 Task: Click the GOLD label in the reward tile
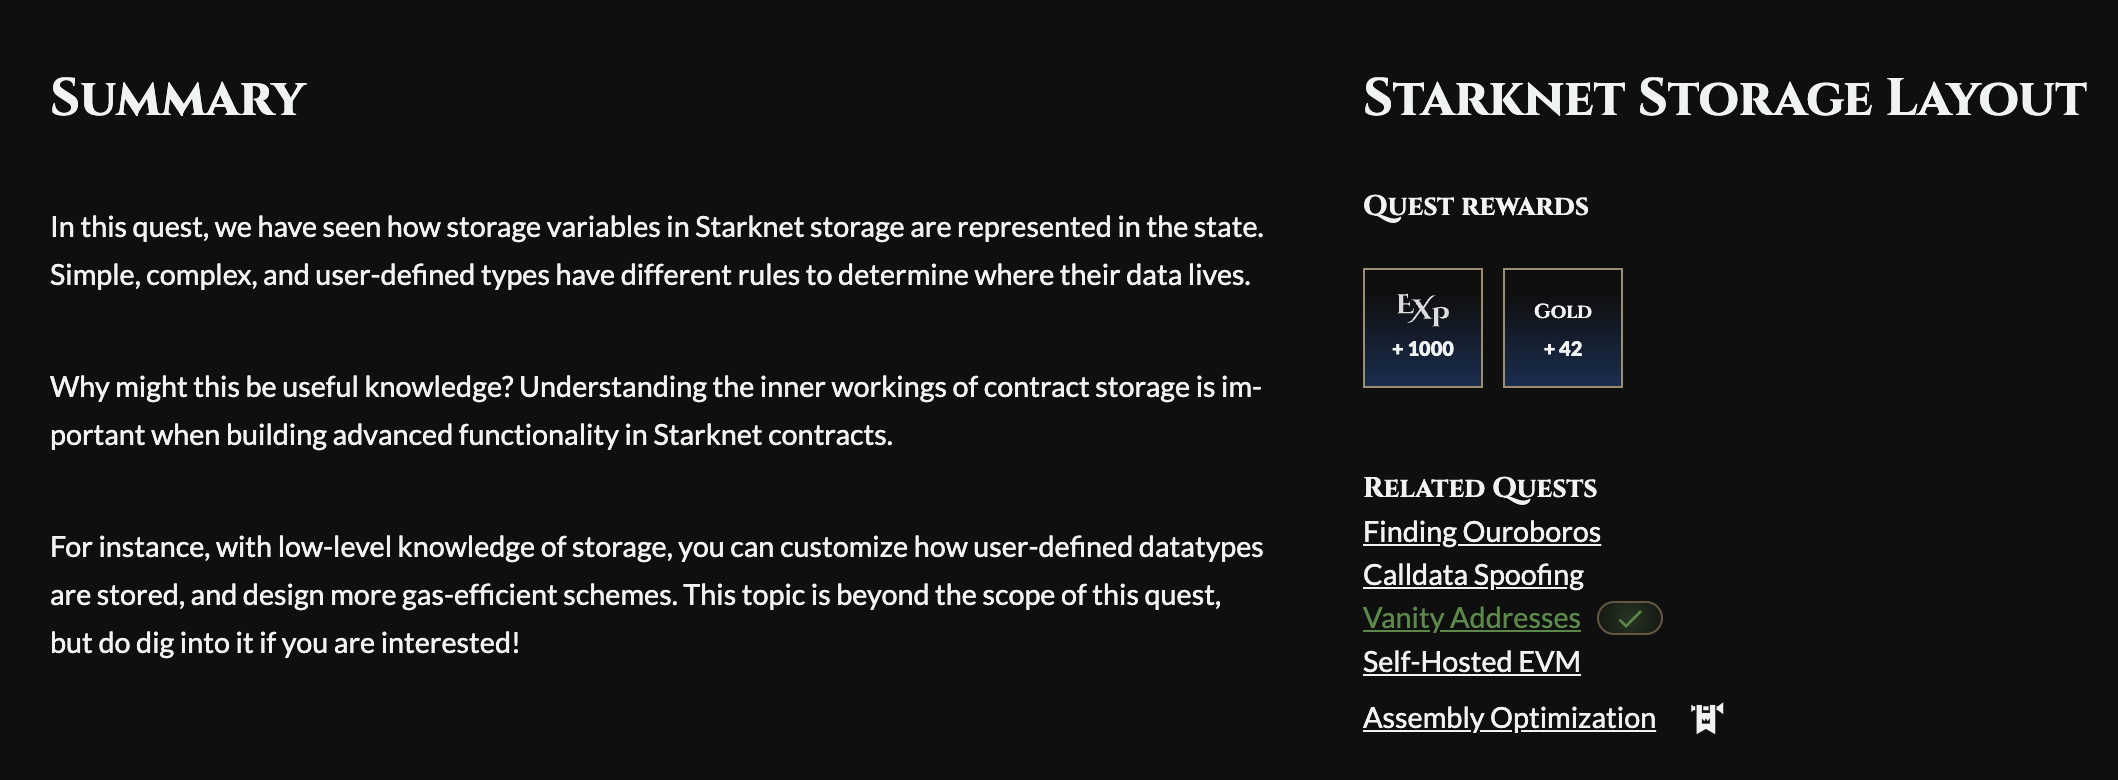click(1563, 311)
